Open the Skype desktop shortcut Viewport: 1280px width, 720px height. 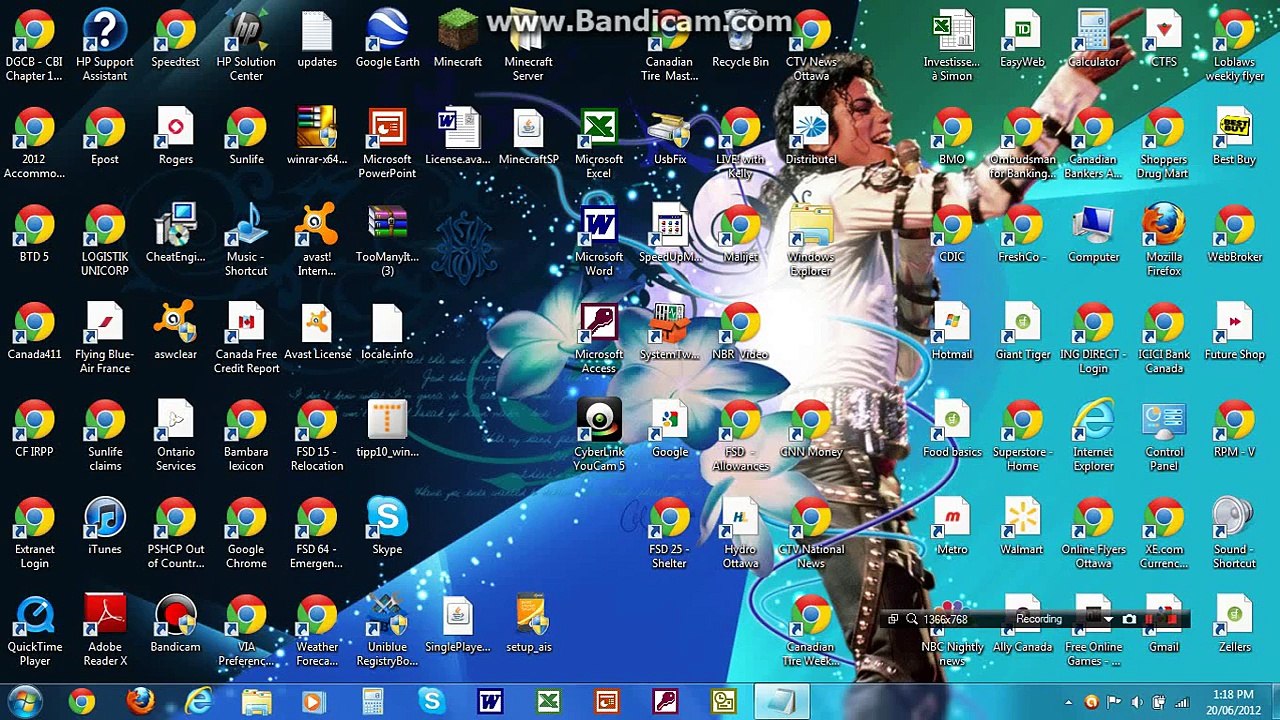click(387, 527)
